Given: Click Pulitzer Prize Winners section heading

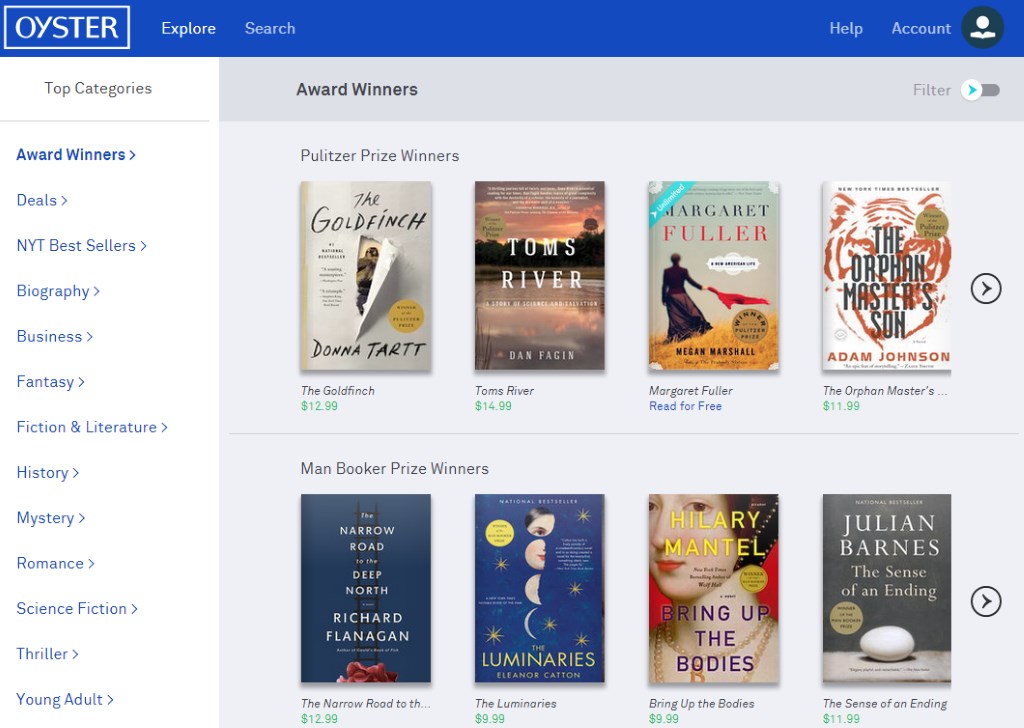Looking at the screenshot, I should (379, 155).
